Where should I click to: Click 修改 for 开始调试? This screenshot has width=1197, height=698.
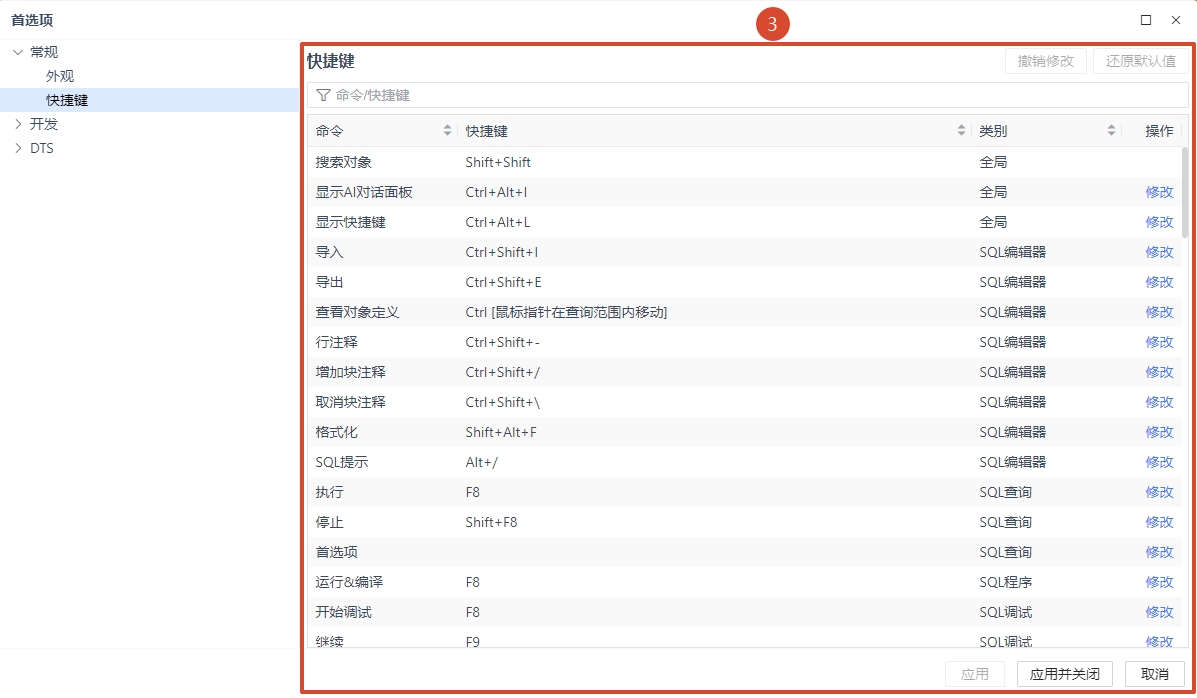pyautogui.click(x=1159, y=612)
